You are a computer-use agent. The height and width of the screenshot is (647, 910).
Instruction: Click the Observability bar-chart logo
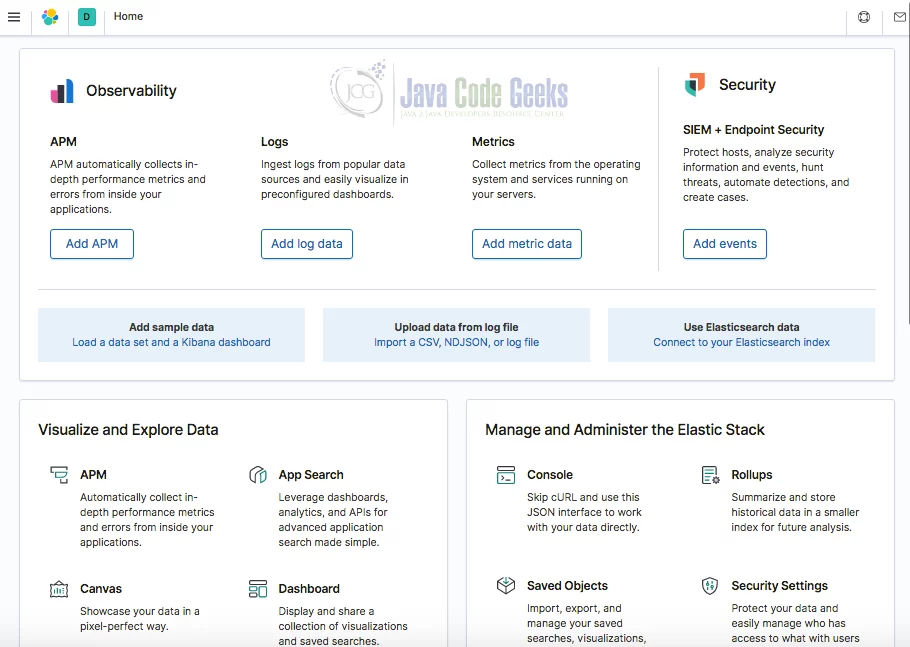62,91
